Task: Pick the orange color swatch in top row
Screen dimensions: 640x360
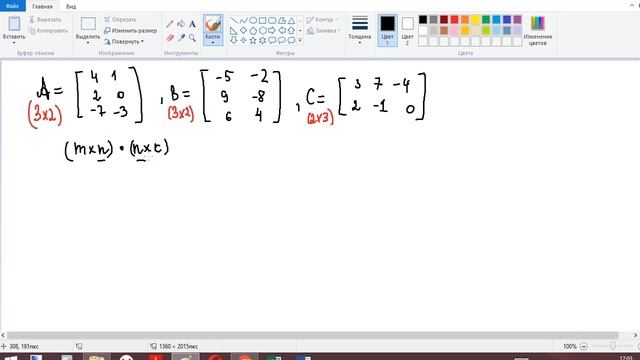Action: pyautogui.click(x=465, y=20)
